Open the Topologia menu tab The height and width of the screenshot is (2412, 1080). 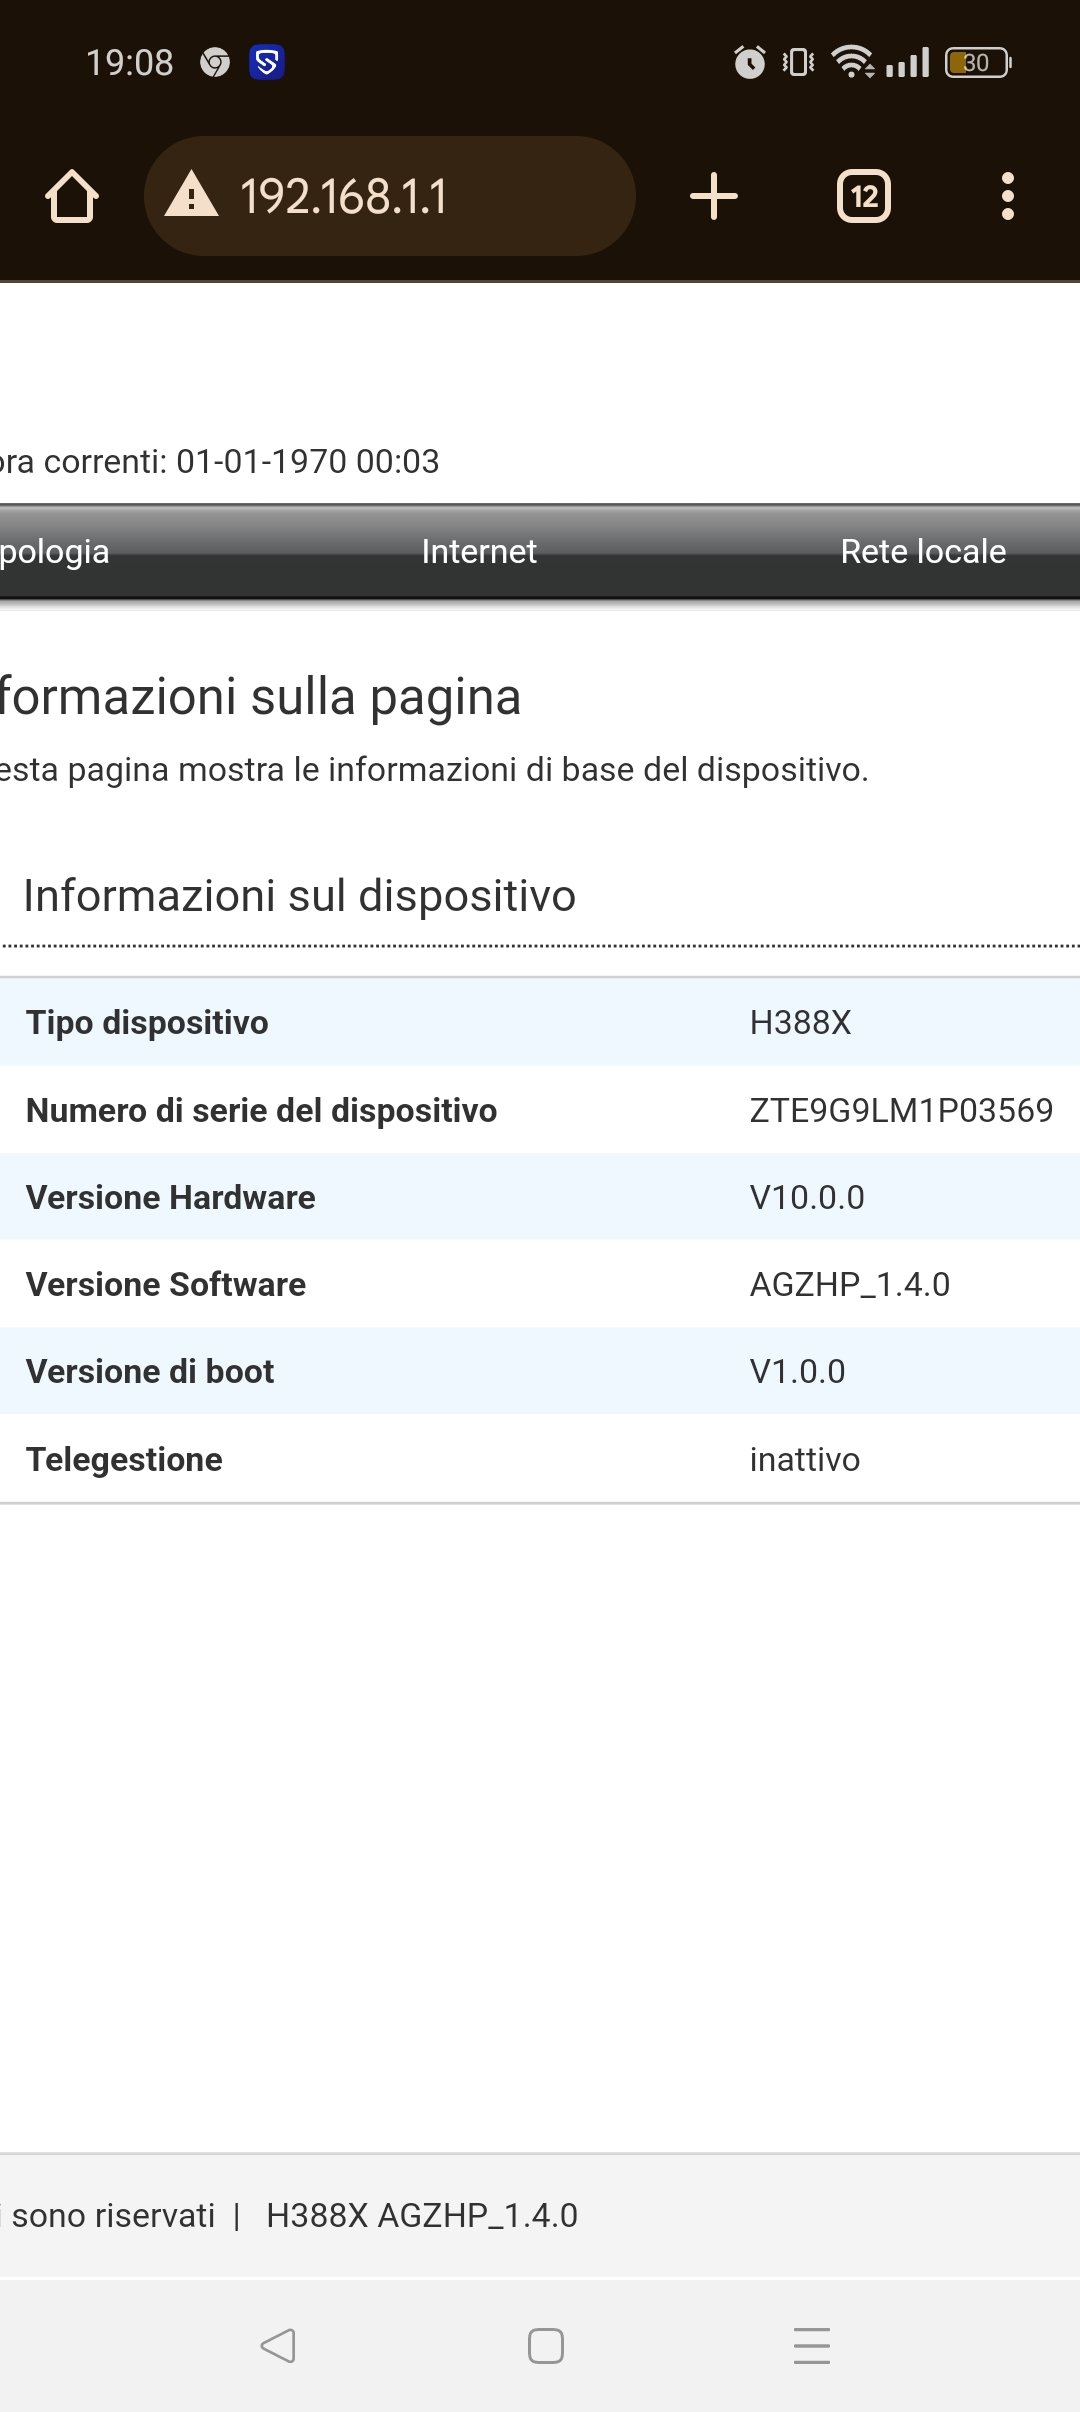coord(54,552)
